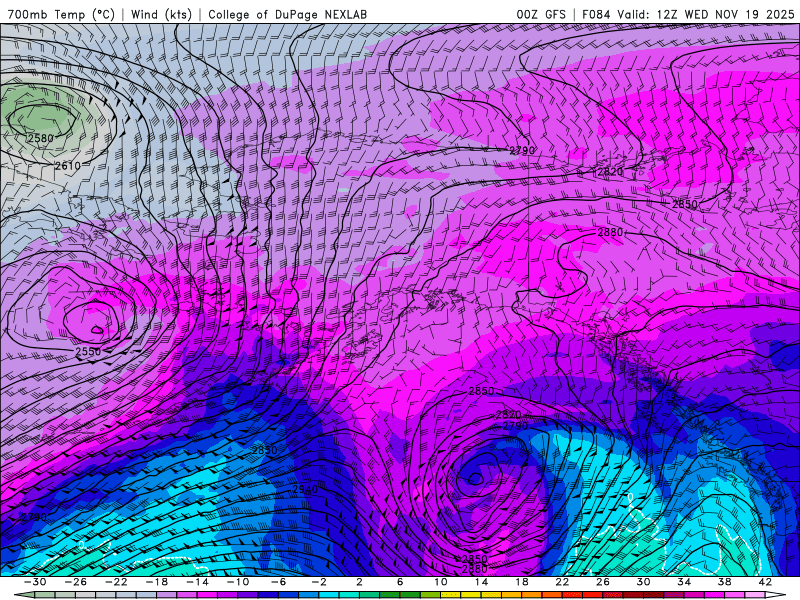Click the 30 color scale value
This screenshot has width=800, height=600.
coord(643,582)
